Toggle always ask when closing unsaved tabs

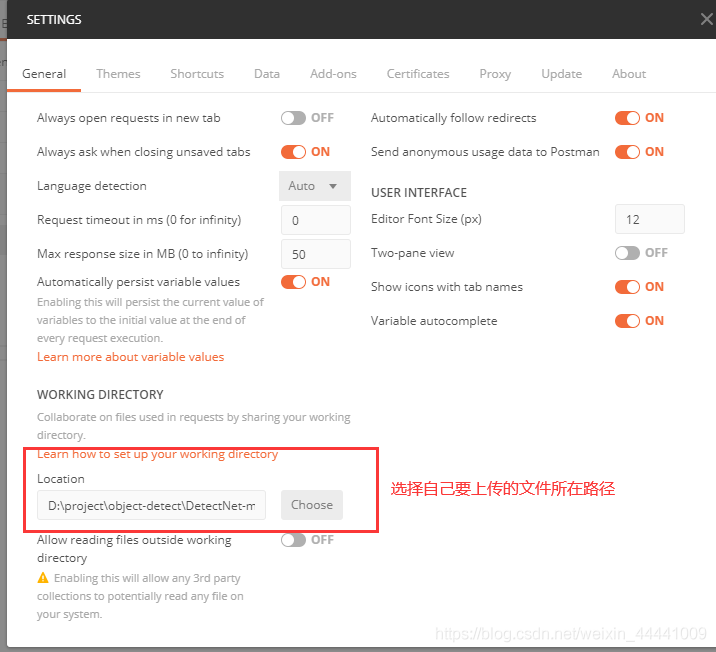tap(293, 152)
